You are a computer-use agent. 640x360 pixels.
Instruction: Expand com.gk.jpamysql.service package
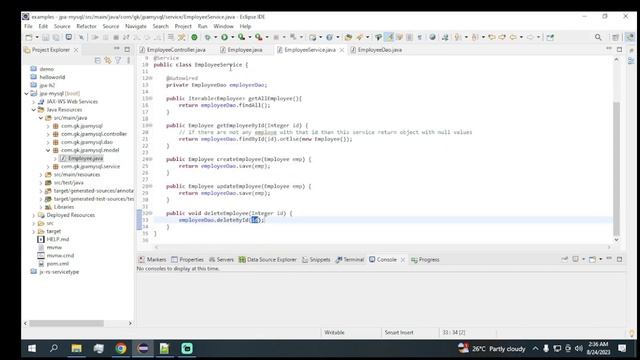(x=48, y=167)
